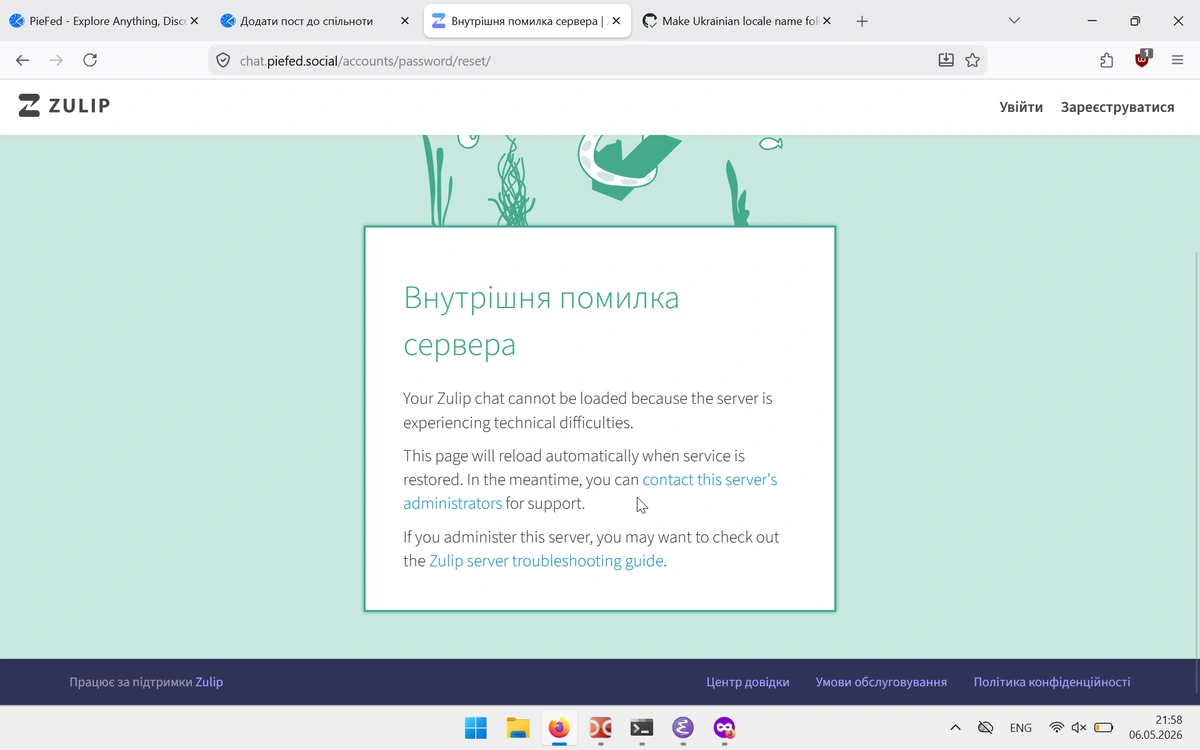The height and width of the screenshot is (750, 1200).
Task: Click the cloud sync-off tray icon
Action: point(985,728)
